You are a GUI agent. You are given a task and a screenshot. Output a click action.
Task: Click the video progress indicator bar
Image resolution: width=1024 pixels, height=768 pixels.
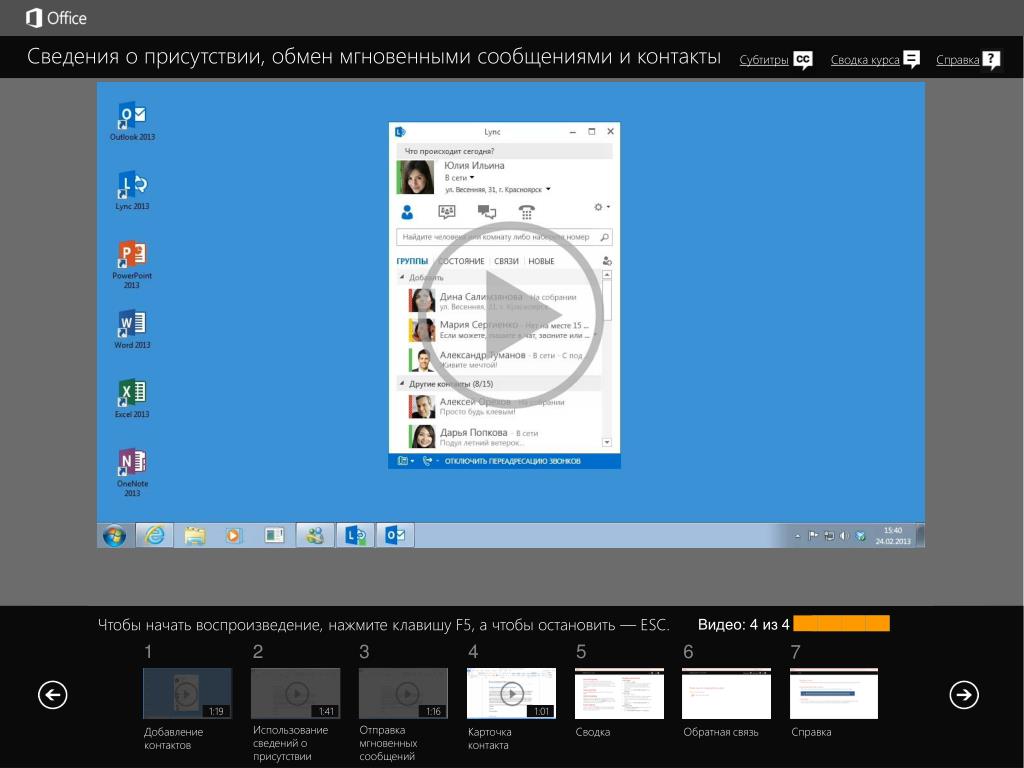tap(841, 624)
